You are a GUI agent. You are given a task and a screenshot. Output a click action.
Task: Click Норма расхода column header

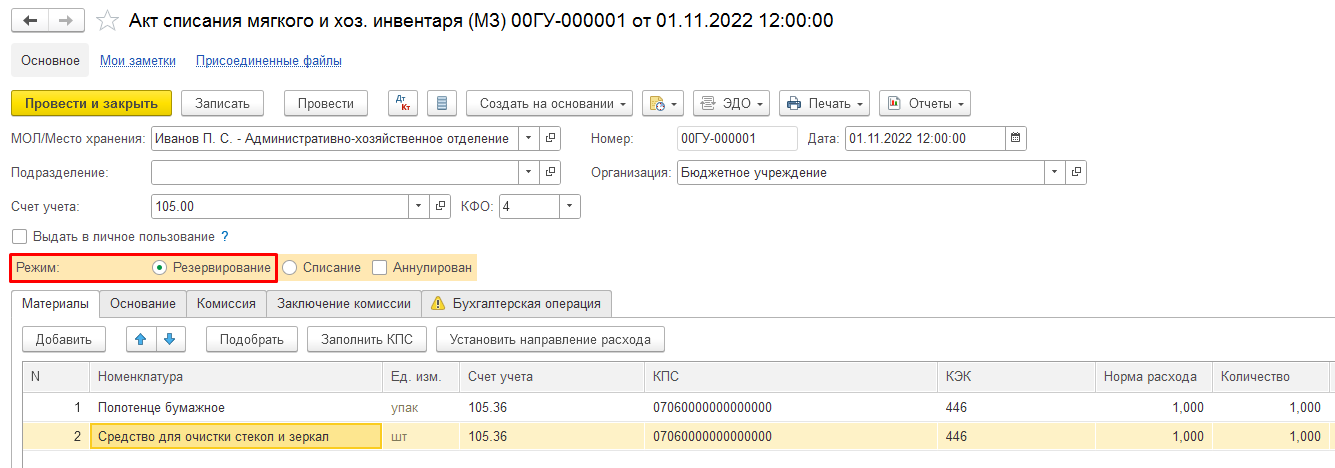coord(1152,377)
